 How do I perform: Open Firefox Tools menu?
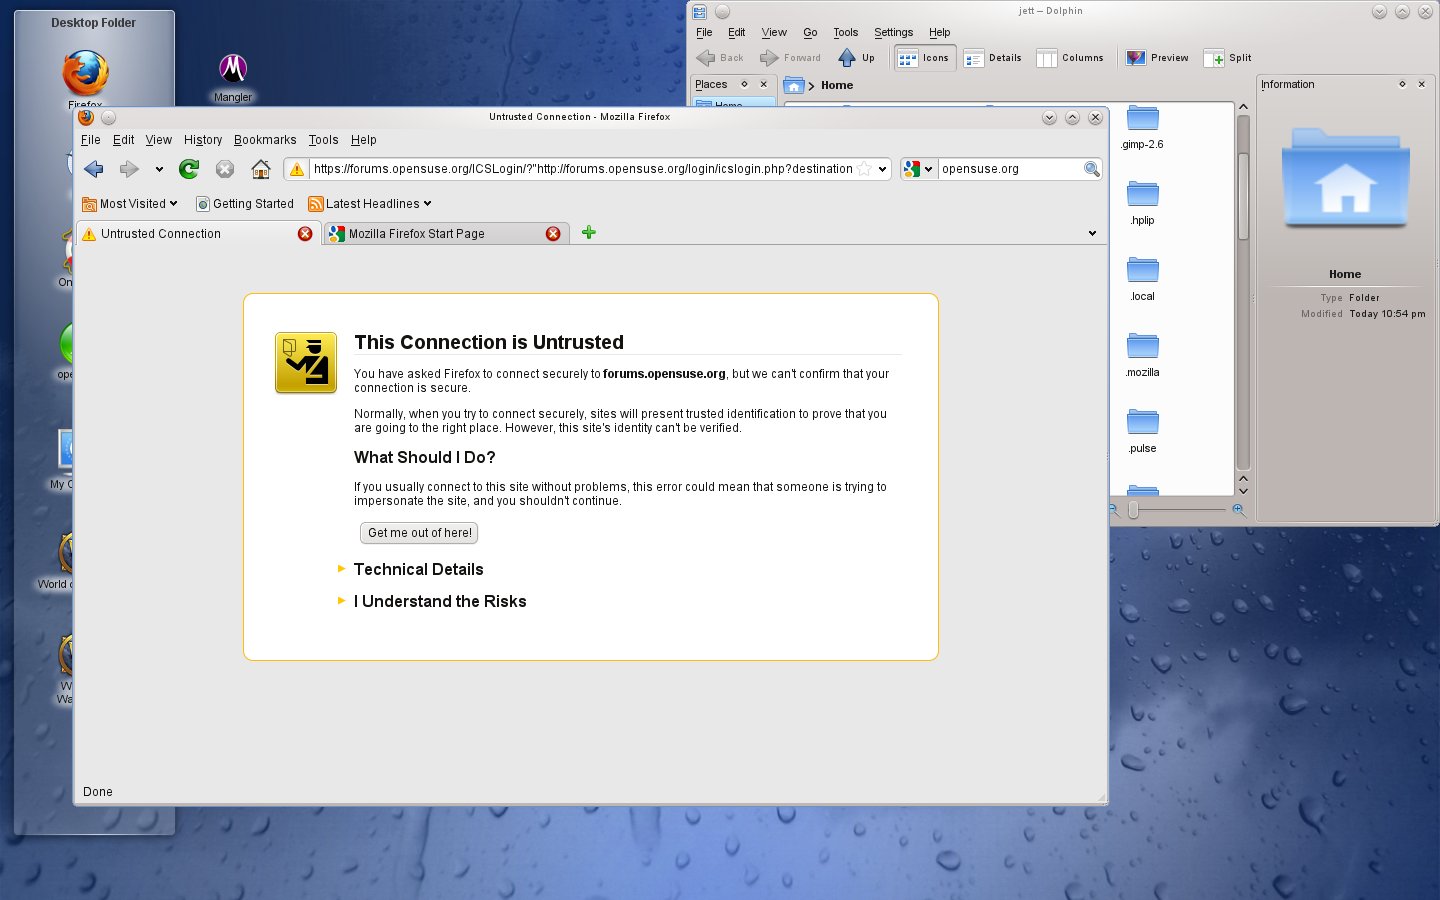pos(323,140)
